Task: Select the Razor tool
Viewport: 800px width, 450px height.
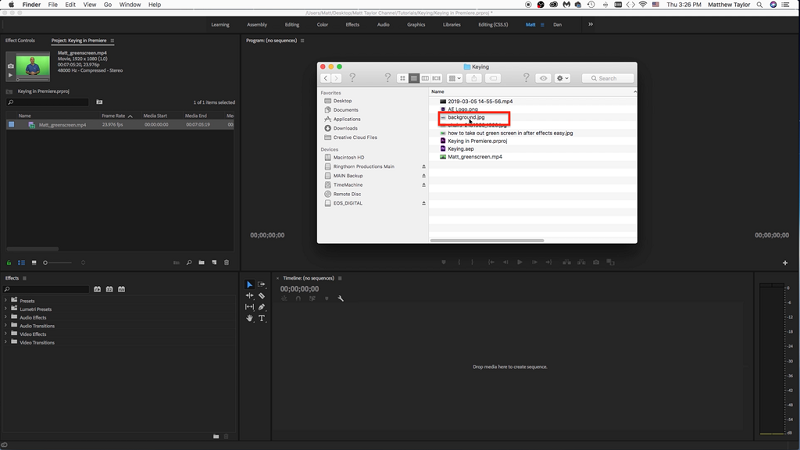Action: click(262, 295)
